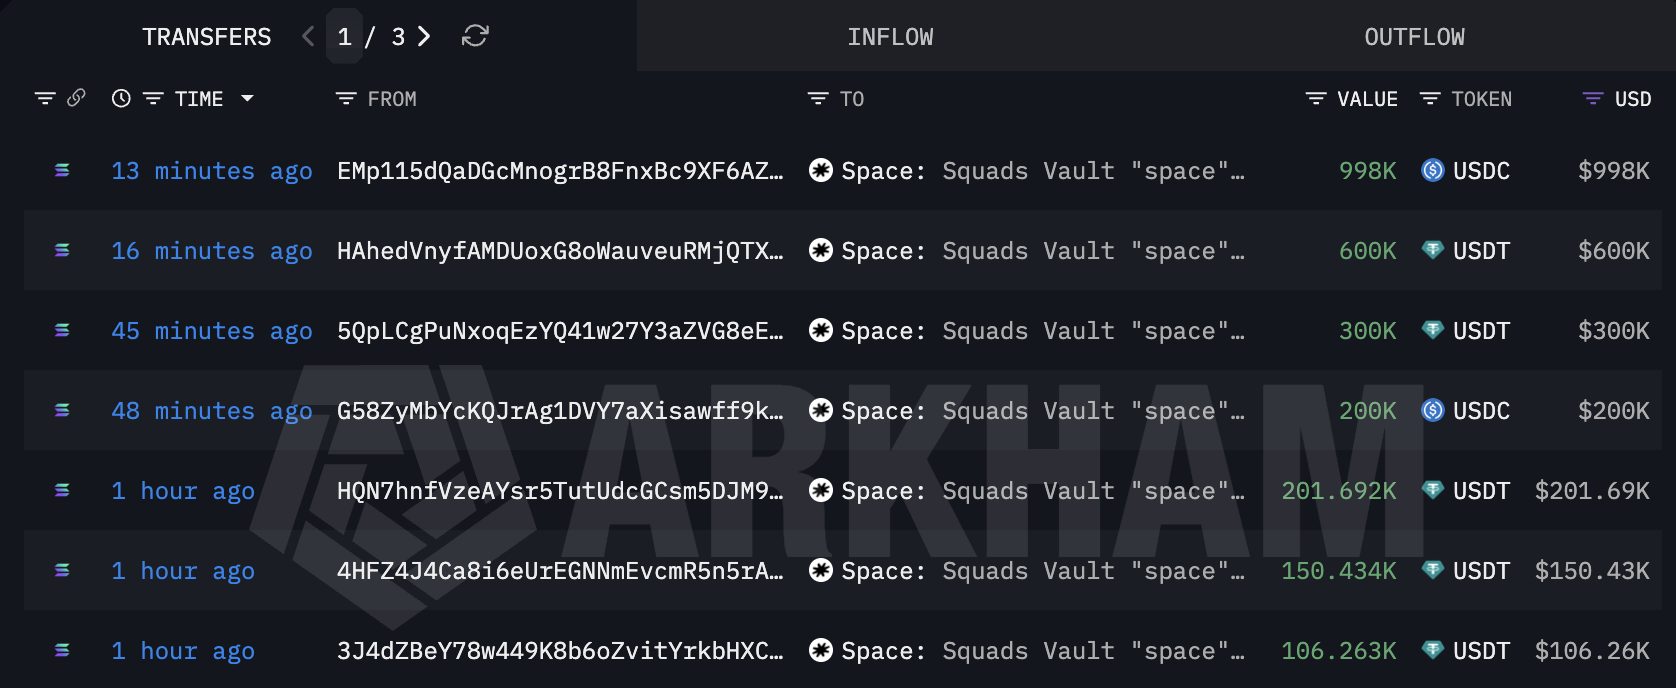Go to previous transfers page

click(308, 37)
